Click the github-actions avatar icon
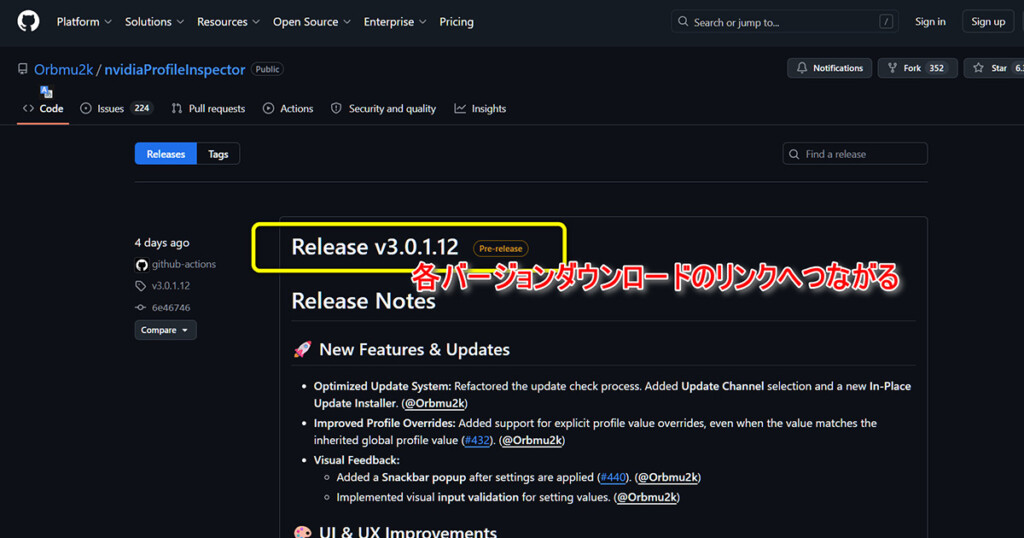 point(141,264)
